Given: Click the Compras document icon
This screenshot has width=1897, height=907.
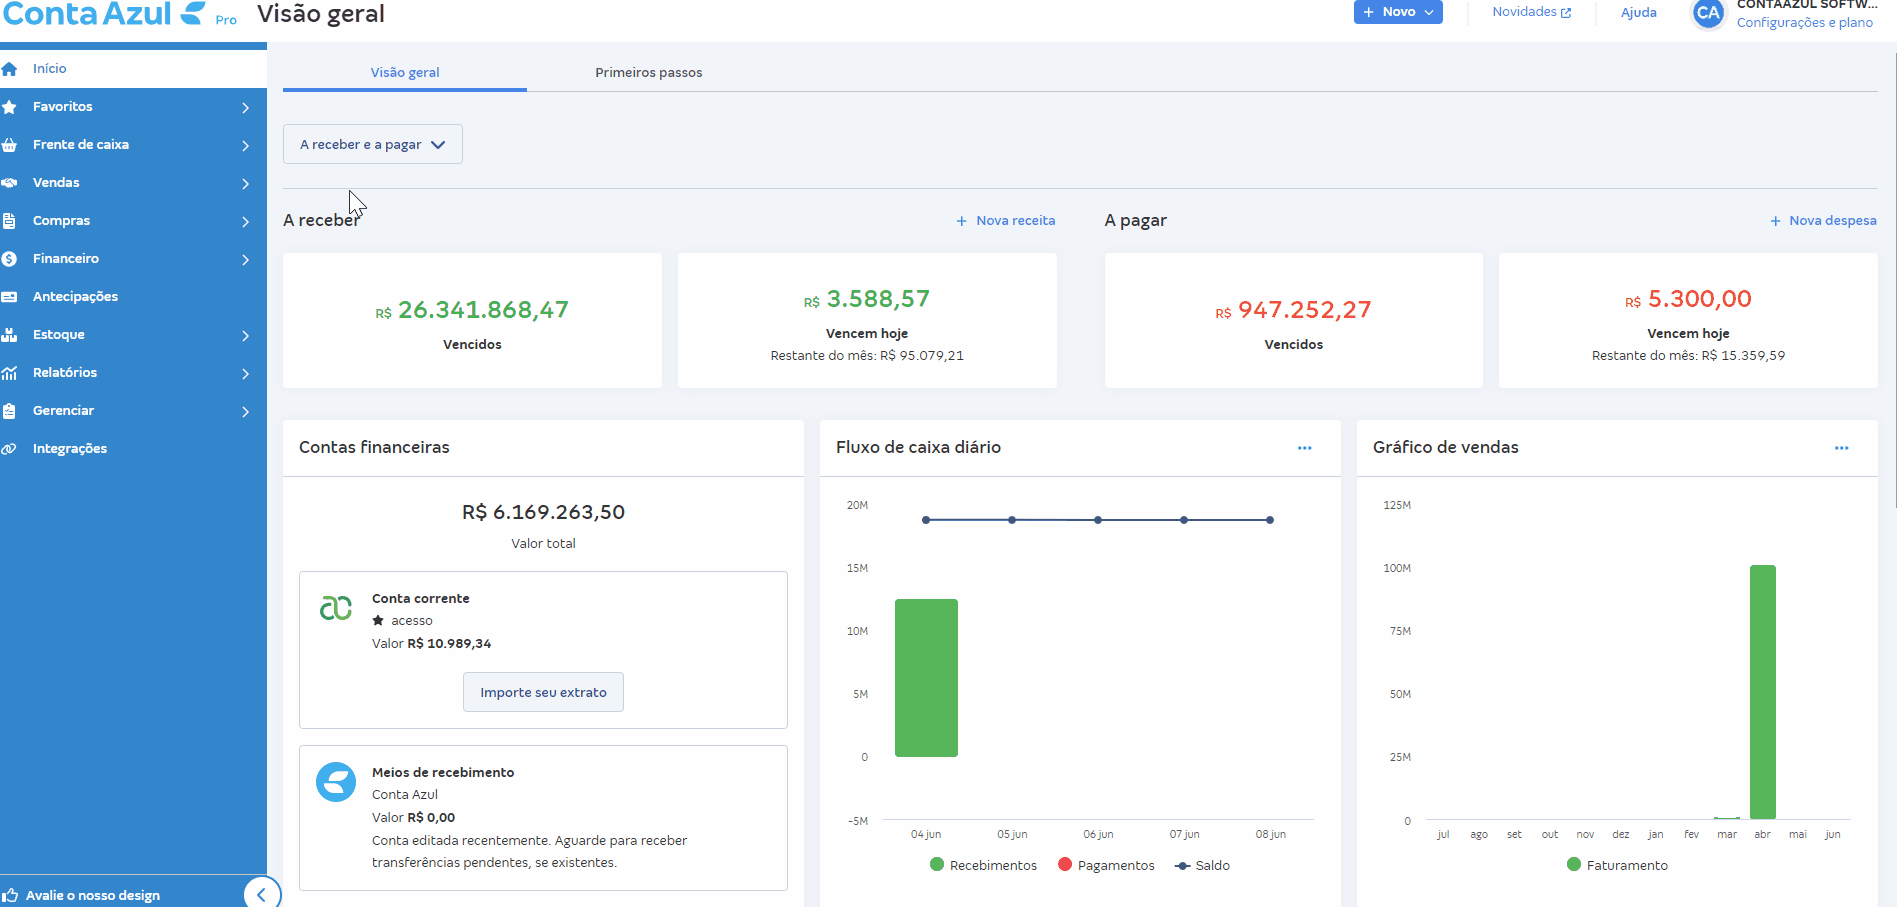Looking at the screenshot, I should tap(10, 221).
